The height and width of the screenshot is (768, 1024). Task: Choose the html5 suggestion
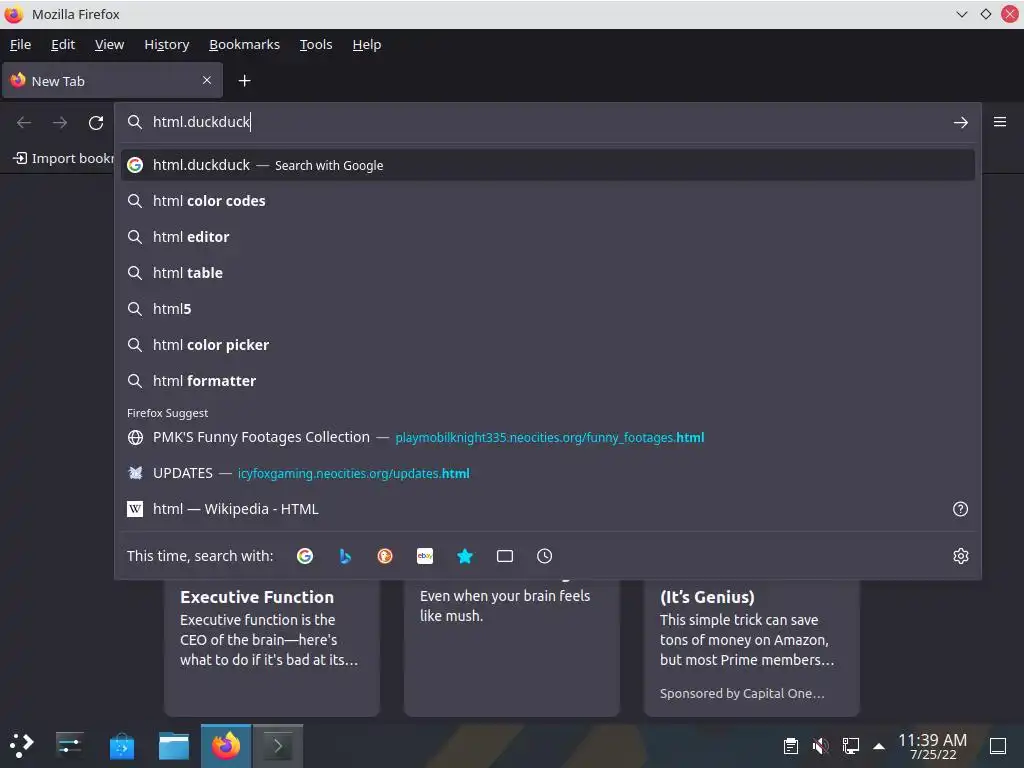(x=547, y=309)
